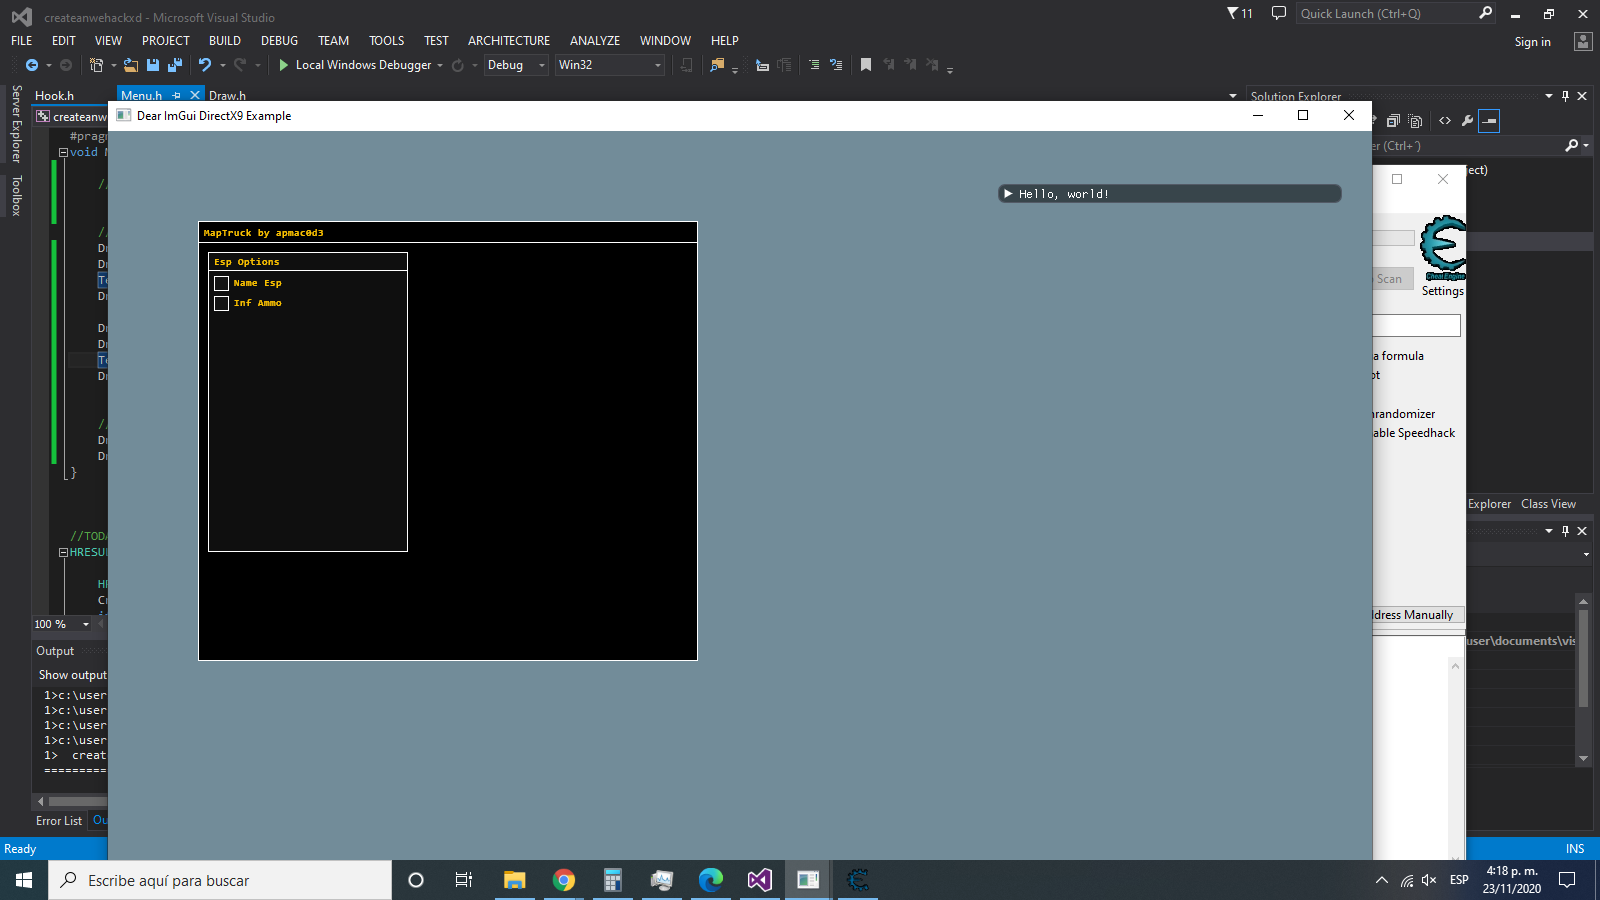The image size is (1600, 900).
Task: Click the Windows taskbar search box
Action: [x=220, y=880]
